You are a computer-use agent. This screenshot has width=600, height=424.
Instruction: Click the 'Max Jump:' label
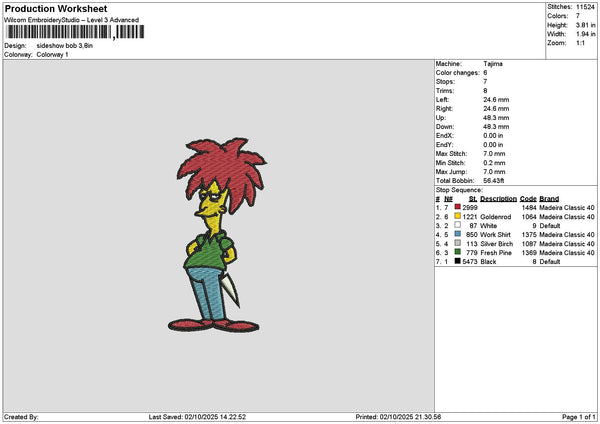pos(451,172)
